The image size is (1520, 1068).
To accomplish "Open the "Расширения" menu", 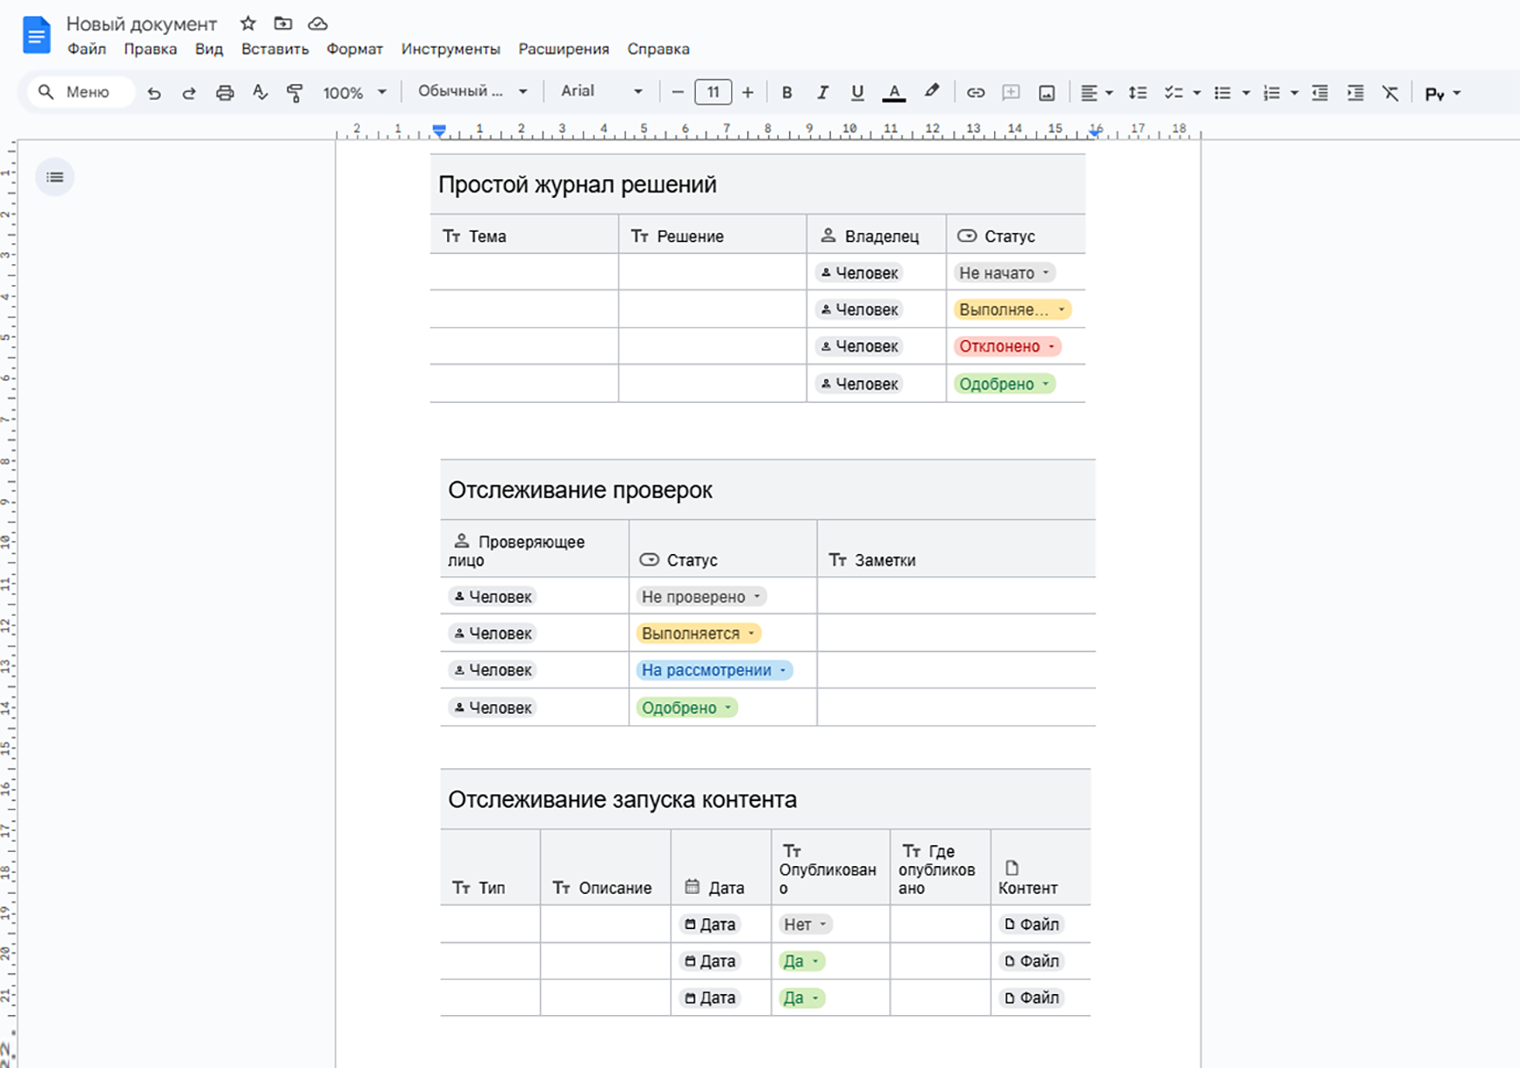I will (x=564, y=49).
